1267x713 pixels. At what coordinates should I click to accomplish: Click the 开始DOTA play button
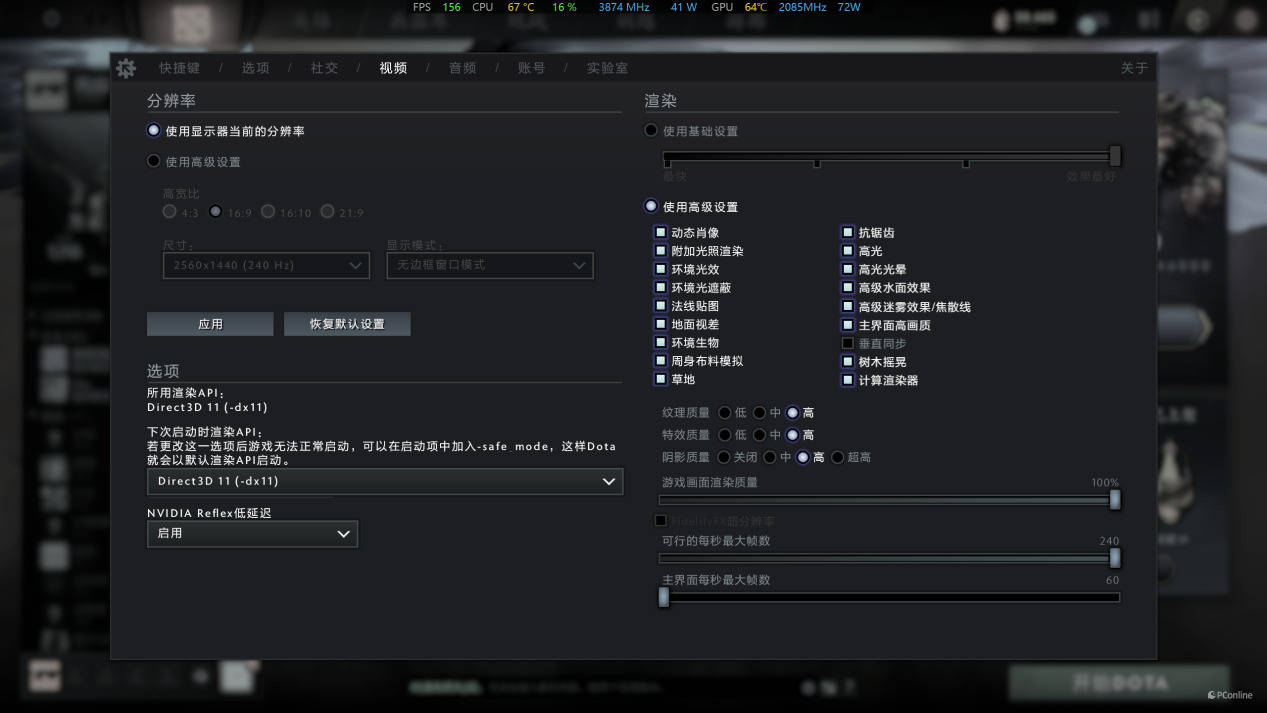coord(1118,682)
